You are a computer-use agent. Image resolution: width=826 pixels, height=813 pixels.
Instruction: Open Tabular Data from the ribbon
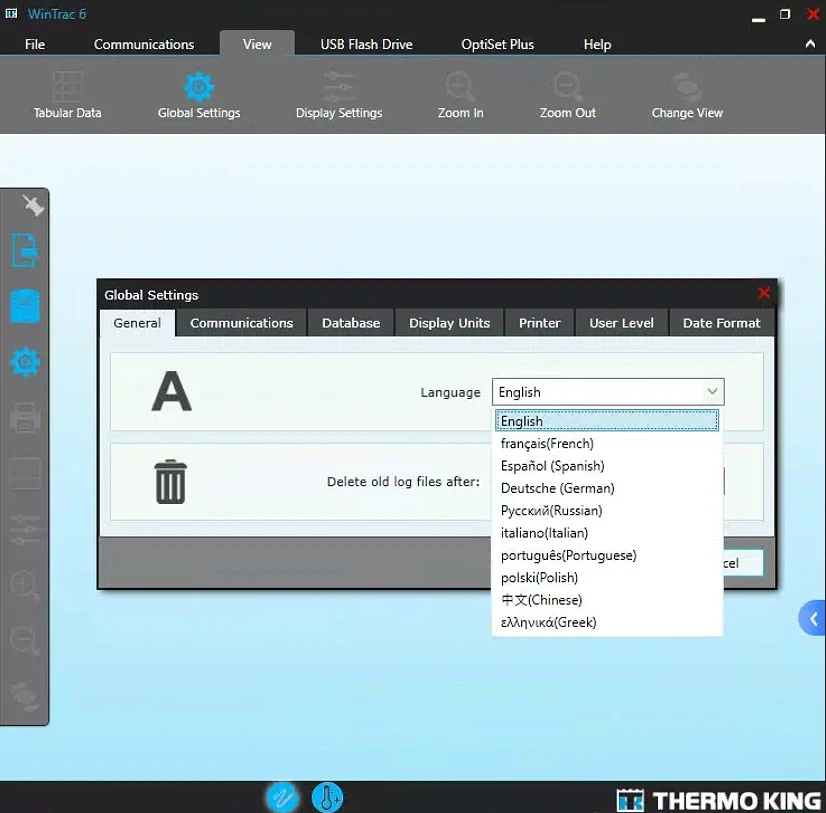(x=67, y=96)
